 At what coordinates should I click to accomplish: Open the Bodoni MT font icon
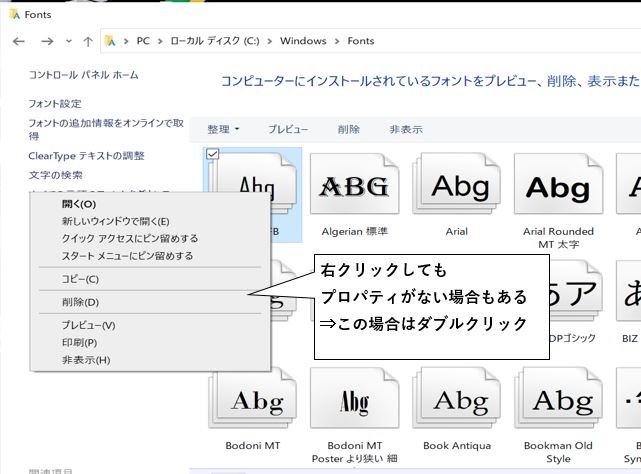(255, 401)
